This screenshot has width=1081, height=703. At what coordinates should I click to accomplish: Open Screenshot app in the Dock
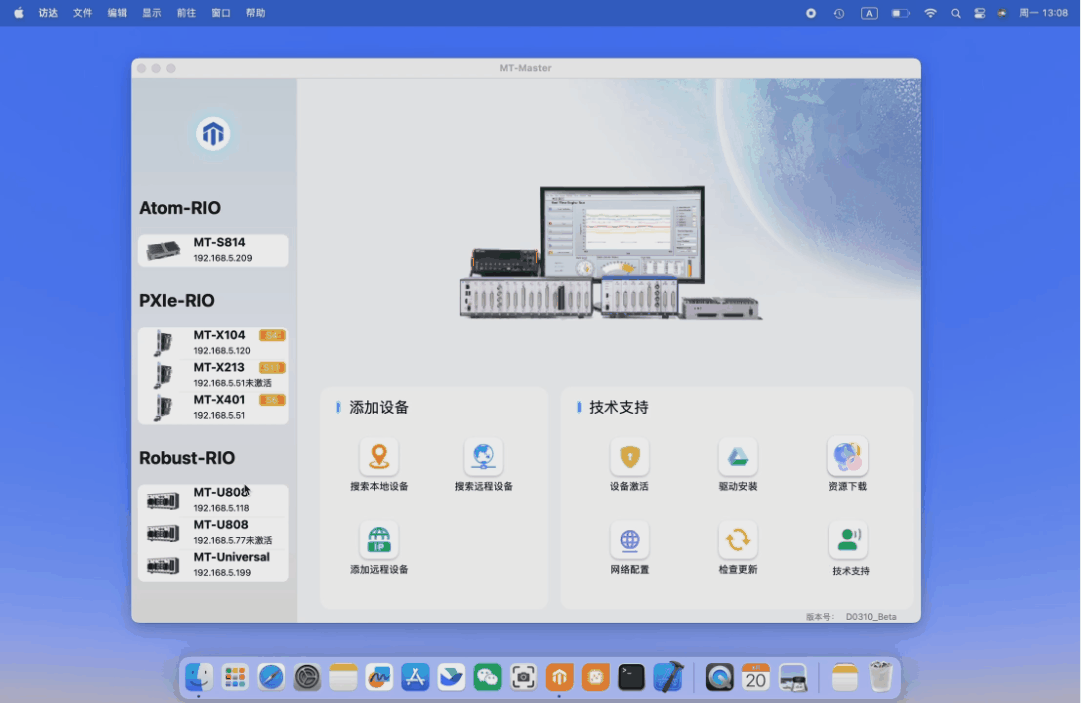tap(523, 677)
